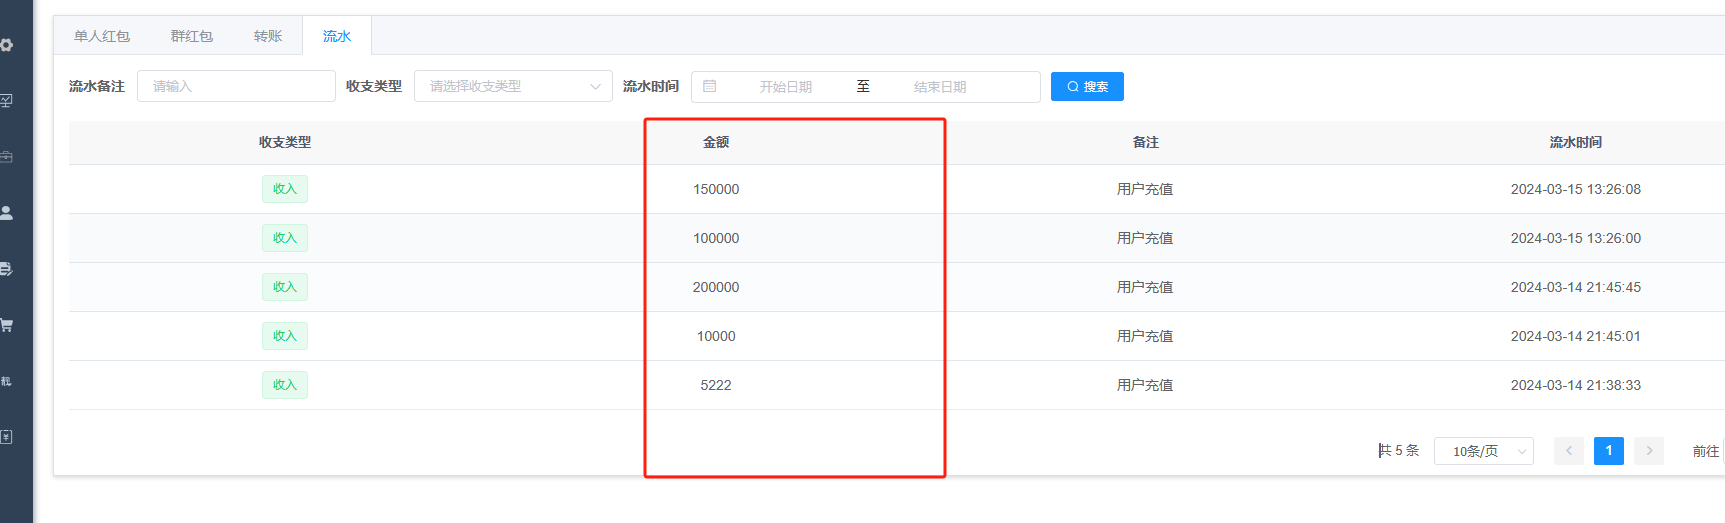Select page 1 in pagination

coord(1608,451)
